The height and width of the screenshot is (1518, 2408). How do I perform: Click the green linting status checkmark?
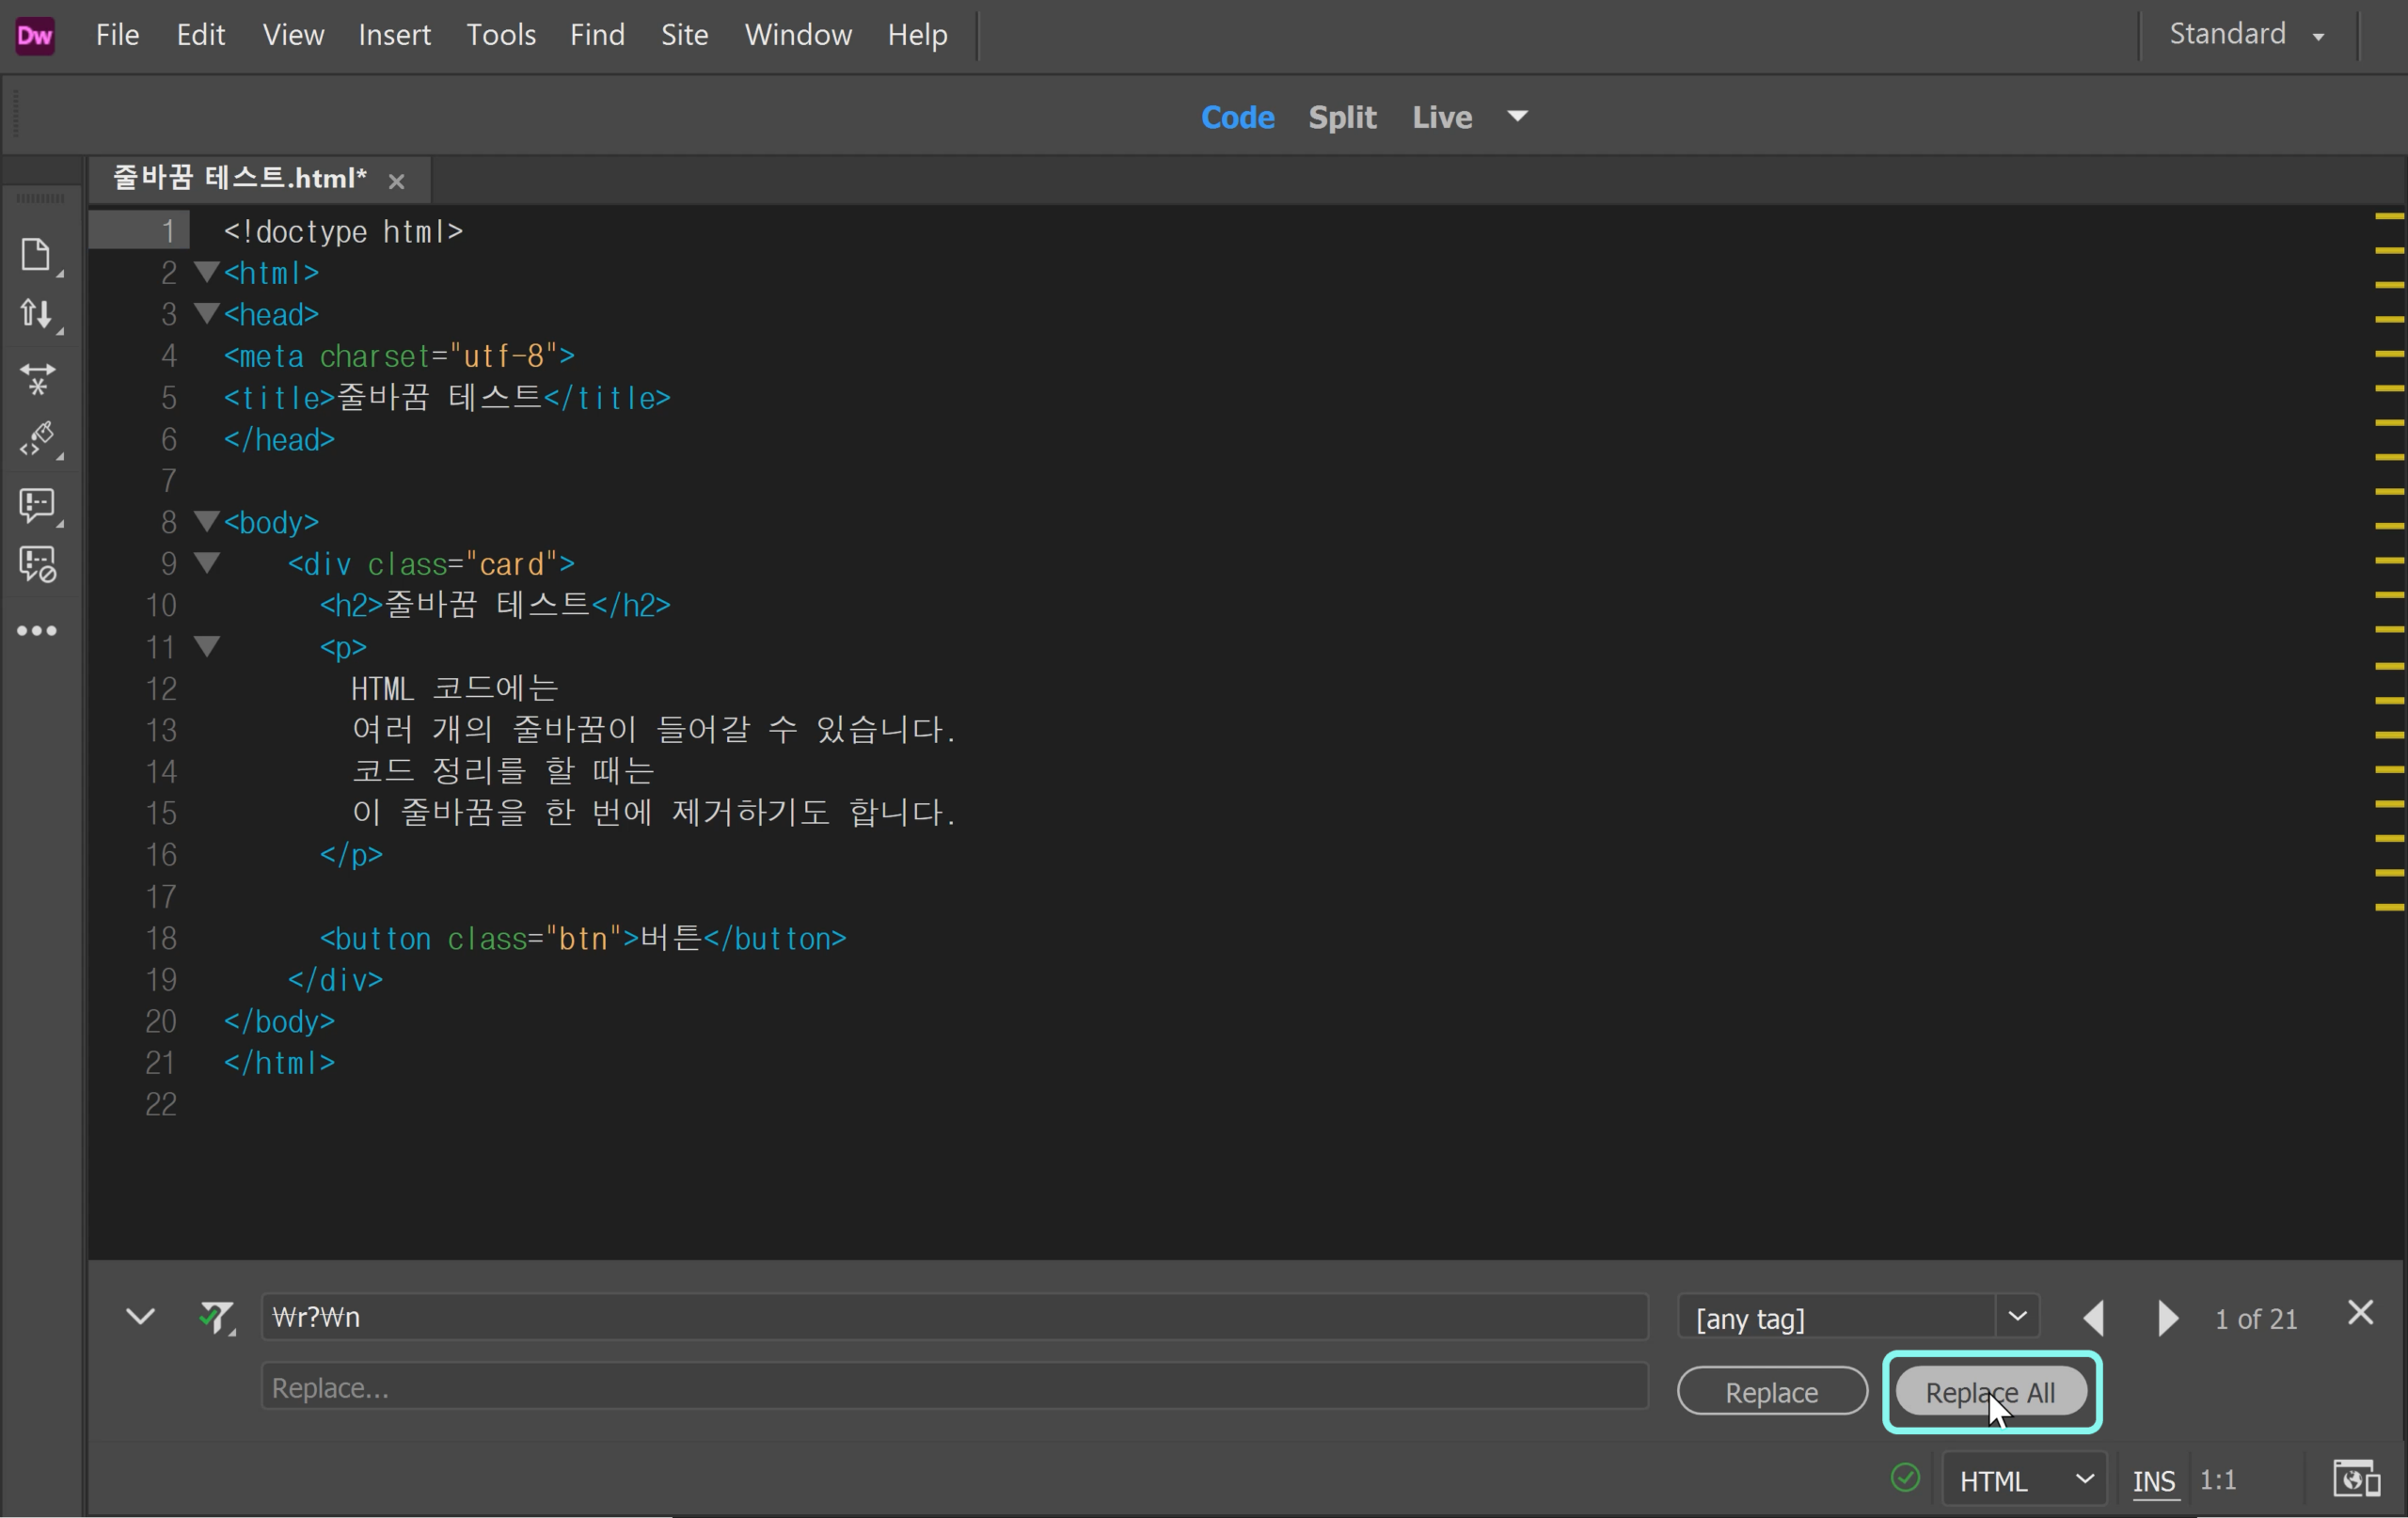click(x=1904, y=1479)
